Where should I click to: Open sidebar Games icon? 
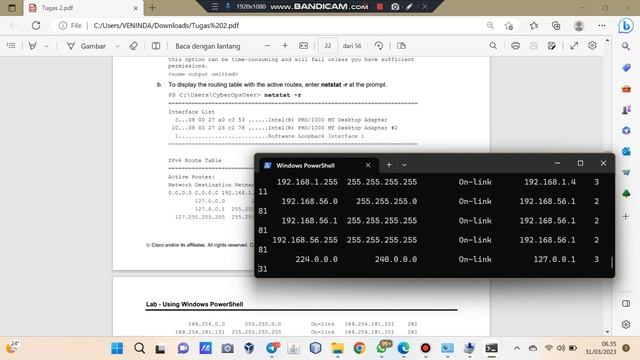[x=626, y=109]
